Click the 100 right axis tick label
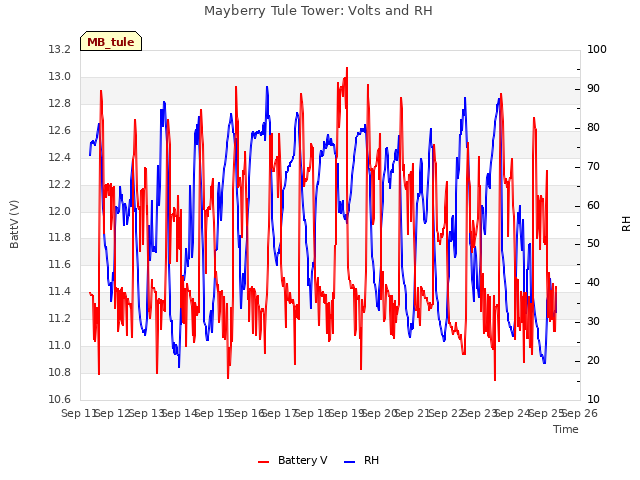 point(597,50)
